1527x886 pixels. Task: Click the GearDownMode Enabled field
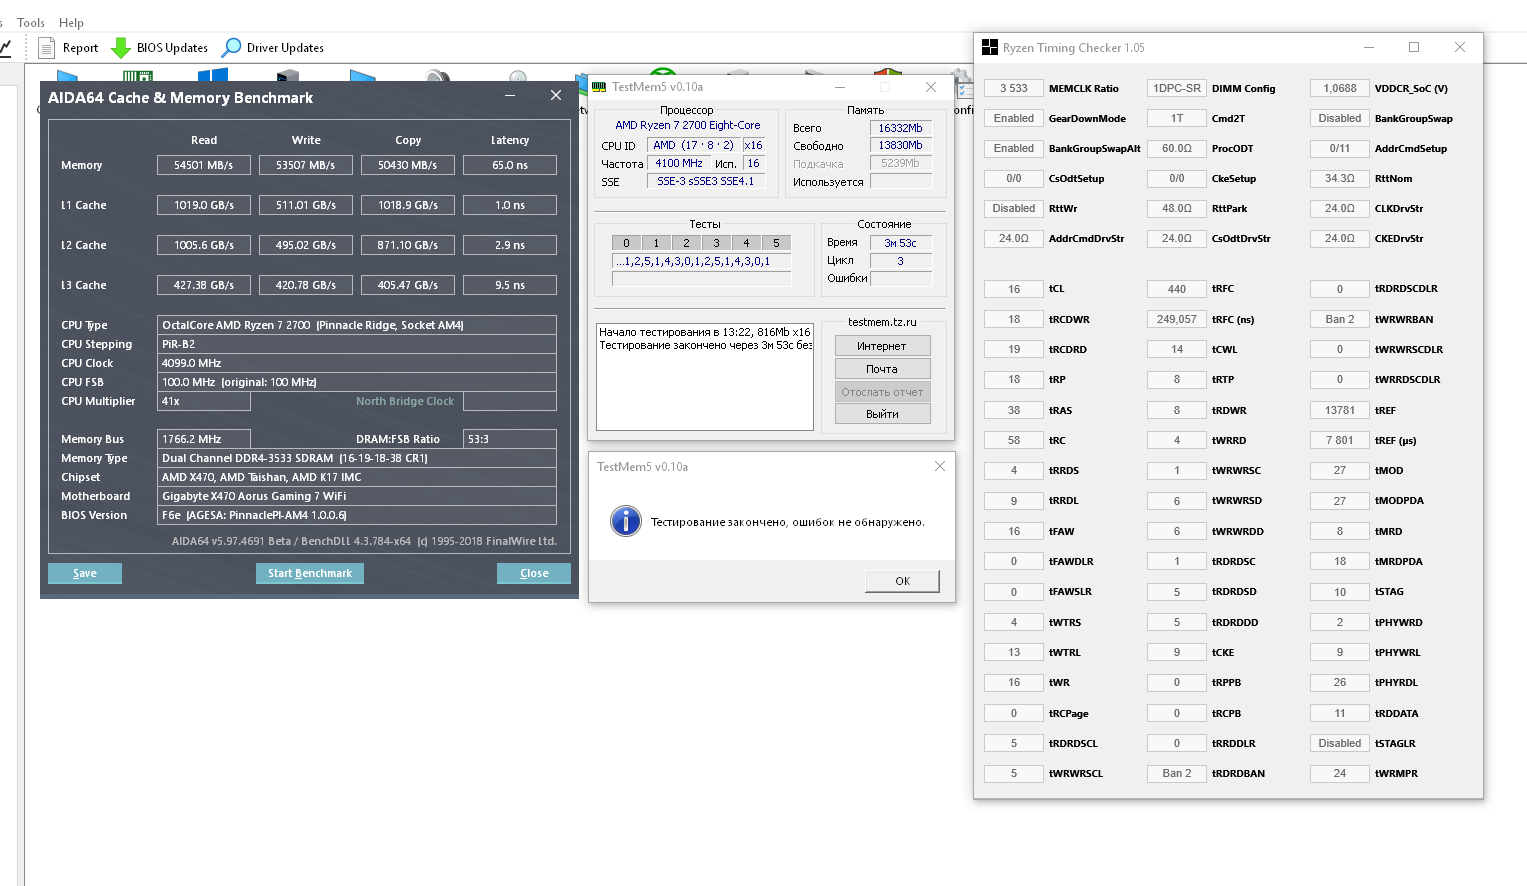click(1014, 118)
